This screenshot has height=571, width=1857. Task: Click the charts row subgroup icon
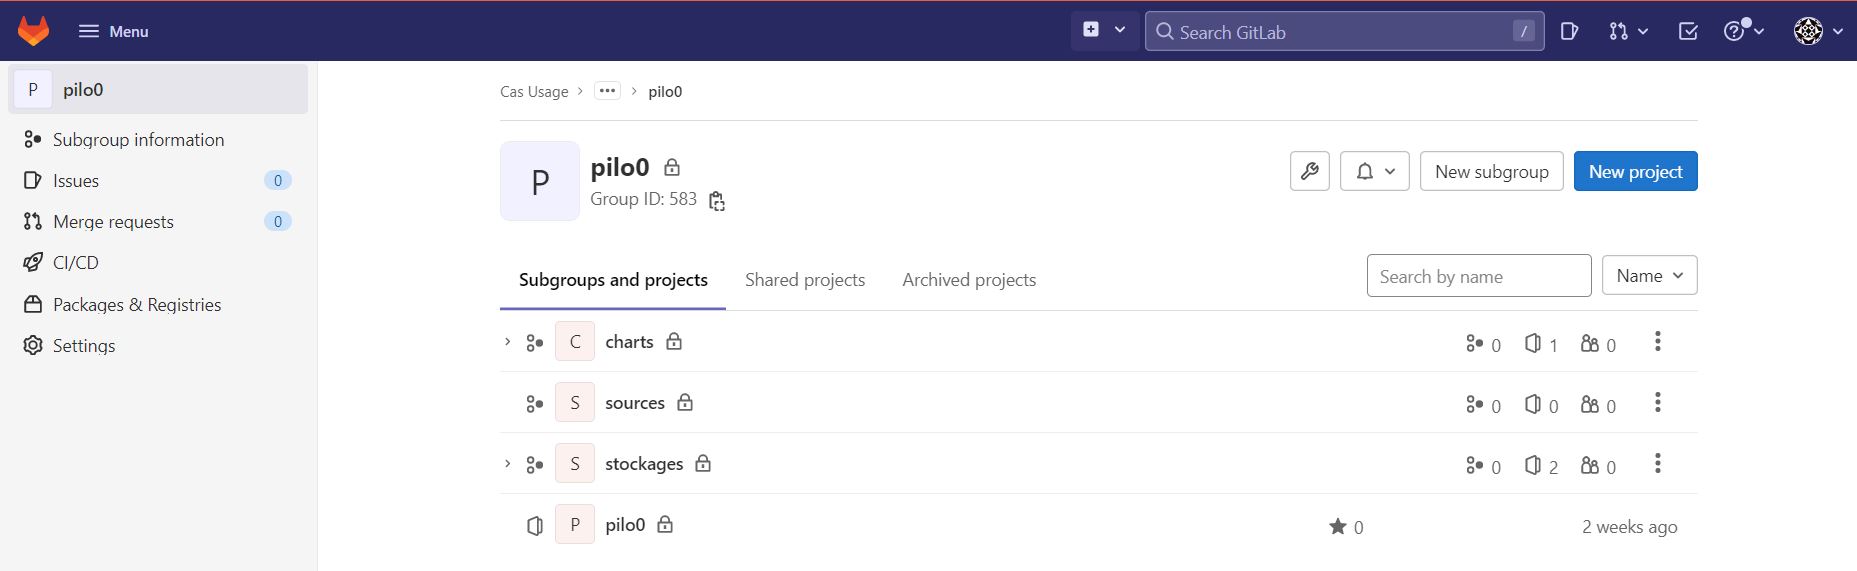pyautogui.click(x=535, y=343)
